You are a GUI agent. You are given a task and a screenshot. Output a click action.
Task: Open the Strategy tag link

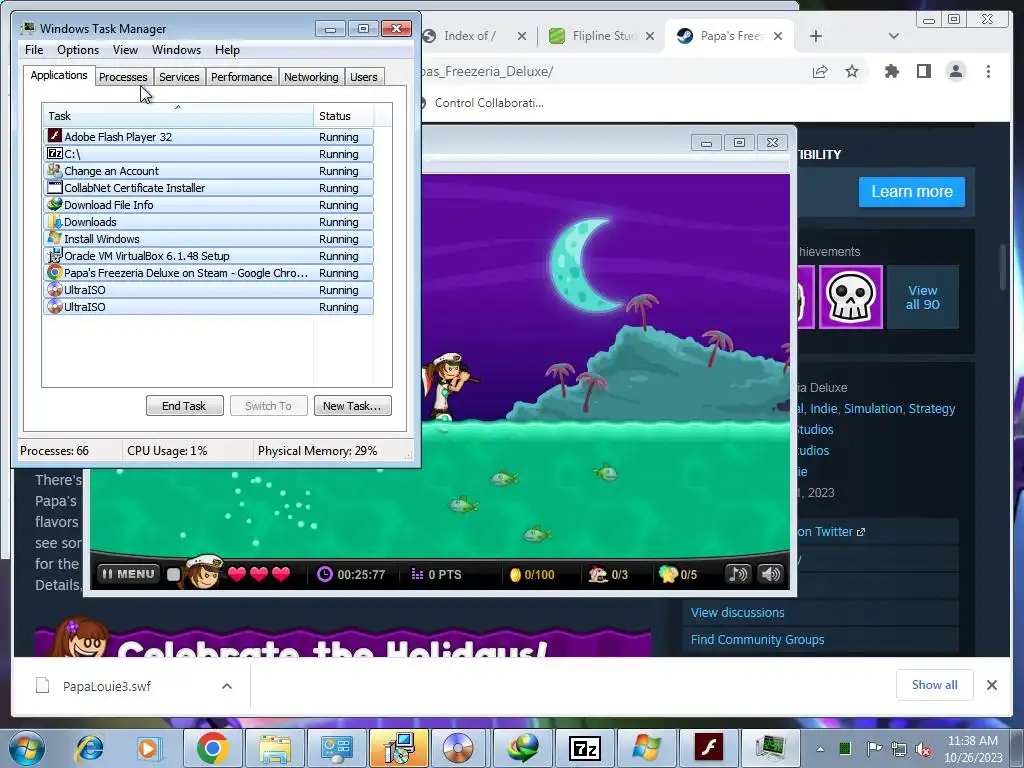tap(932, 408)
